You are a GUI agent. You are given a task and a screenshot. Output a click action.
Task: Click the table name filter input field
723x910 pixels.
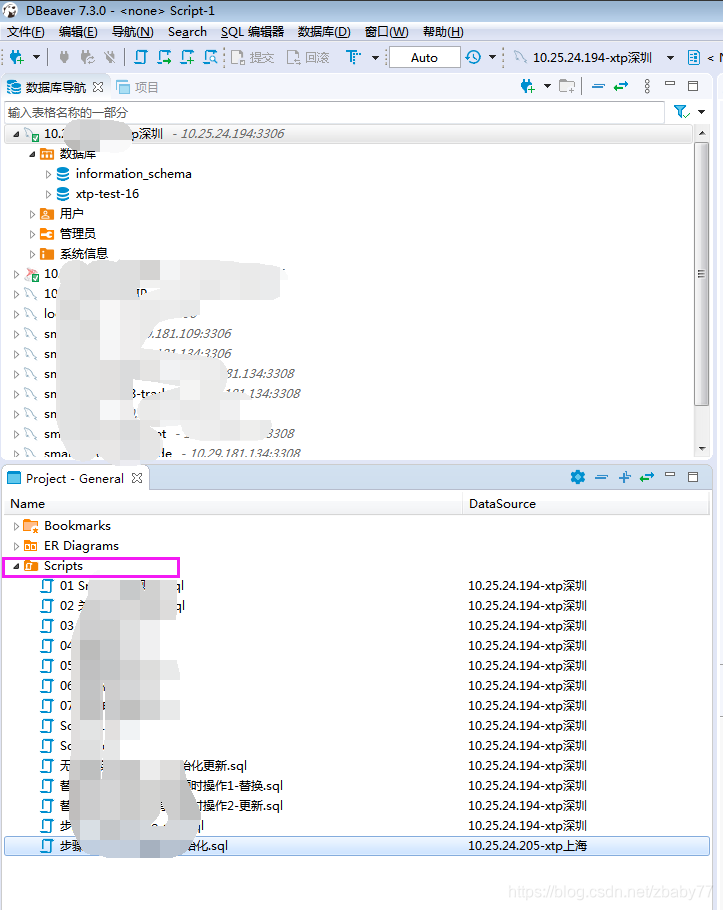tap(334, 112)
